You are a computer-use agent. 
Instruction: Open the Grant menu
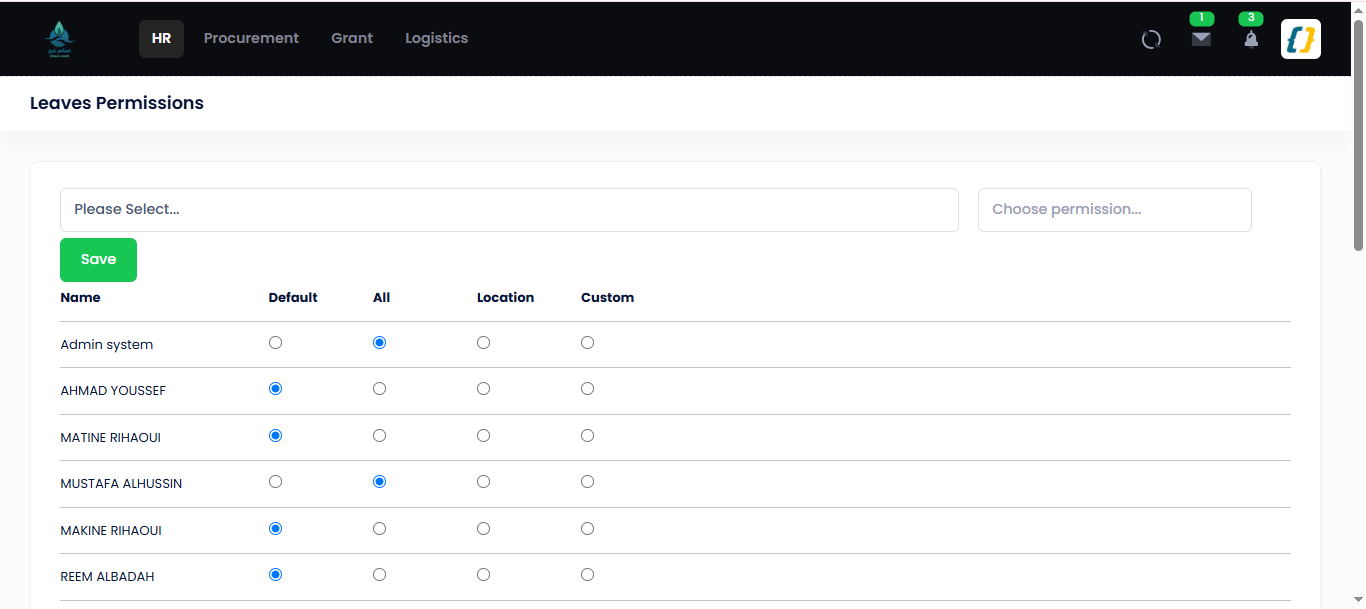coord(352,39)
